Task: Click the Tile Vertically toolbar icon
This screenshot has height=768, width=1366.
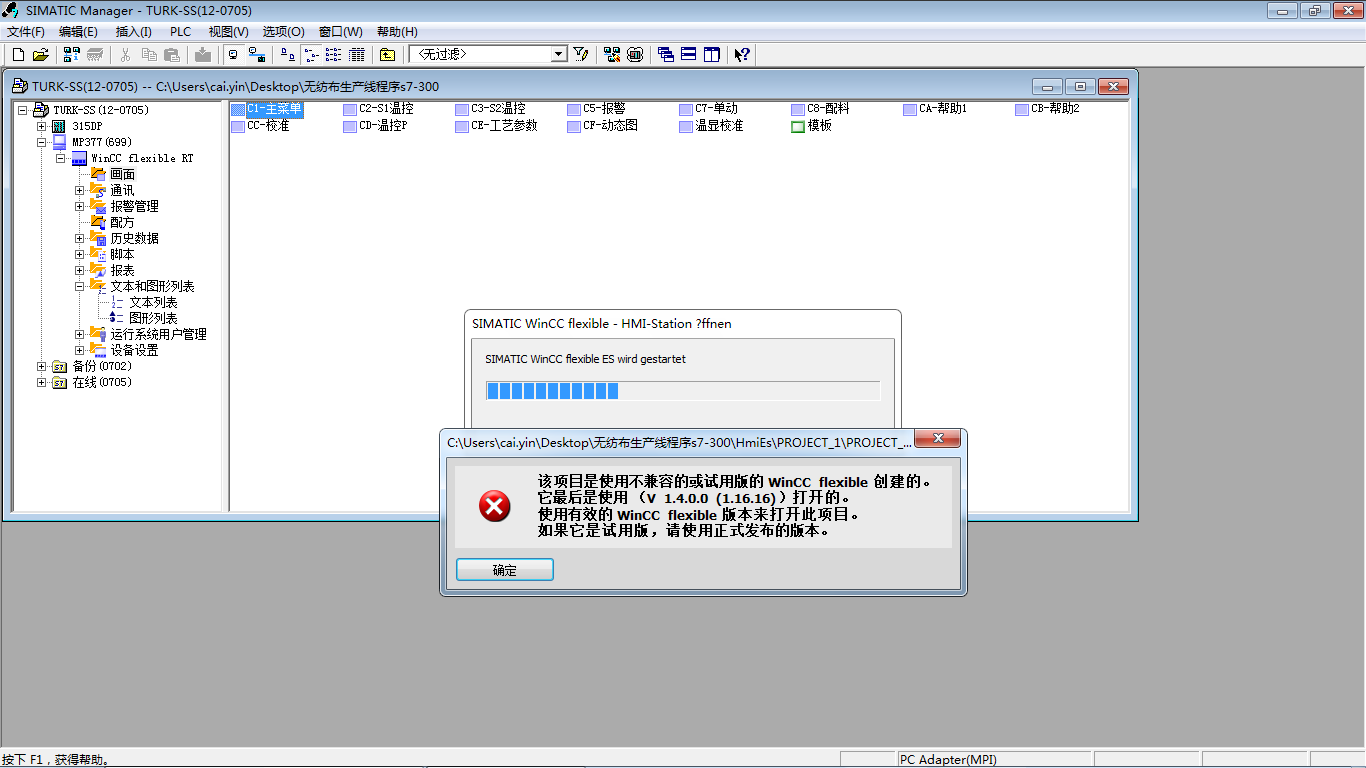Action: pyautogui.click(x=711, y=54)
